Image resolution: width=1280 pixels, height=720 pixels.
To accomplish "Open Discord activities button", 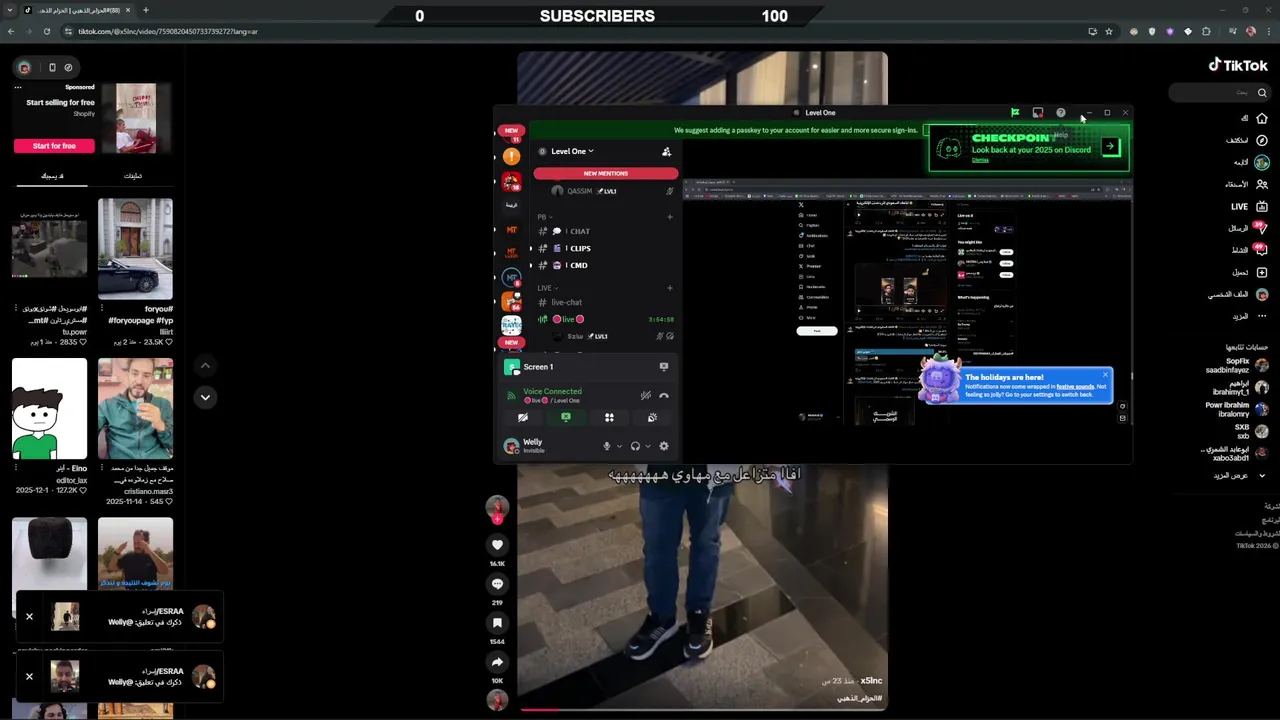I will tap(609, 418).
